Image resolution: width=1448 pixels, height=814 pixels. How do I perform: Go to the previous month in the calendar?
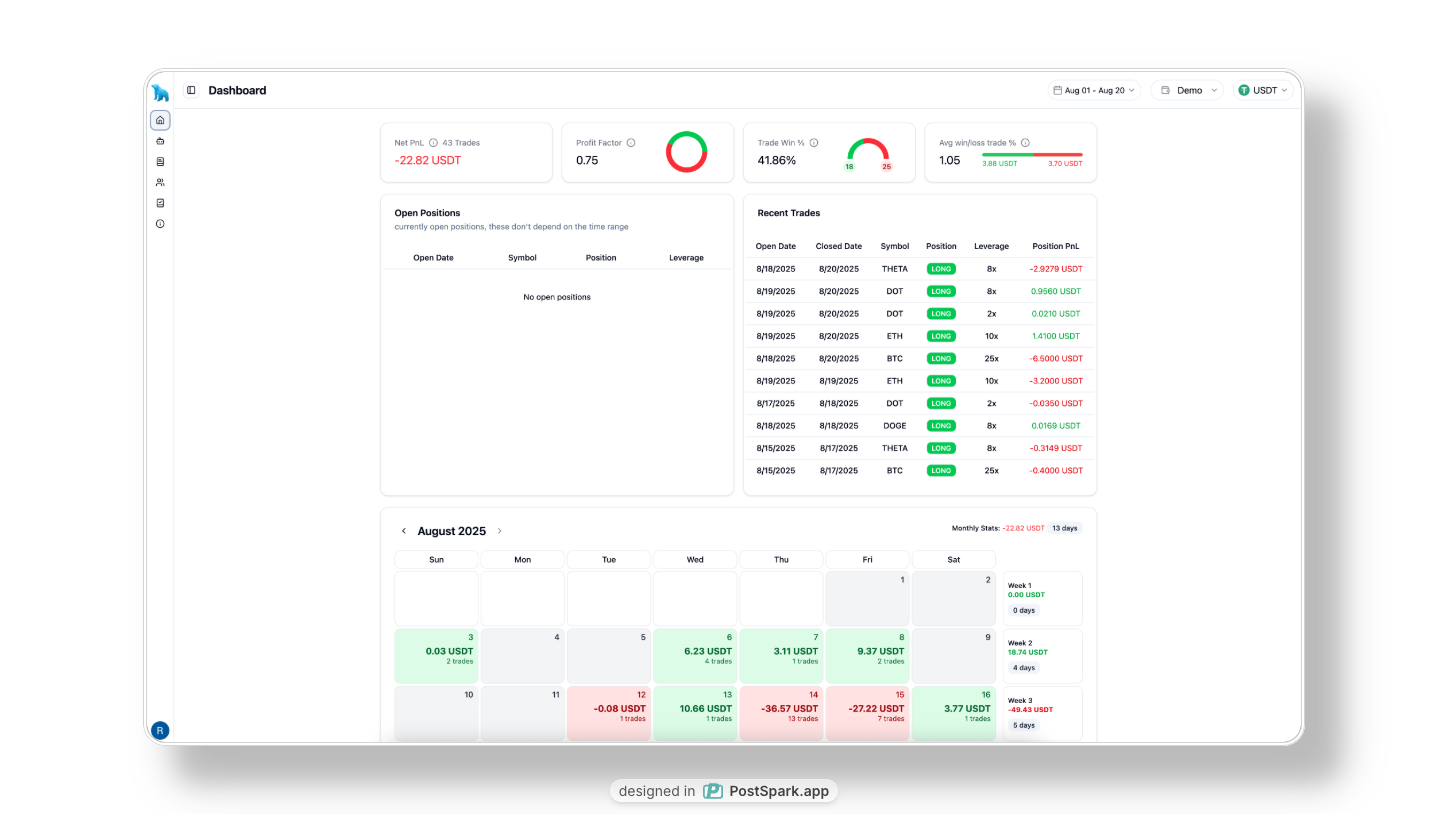(404, 531)
